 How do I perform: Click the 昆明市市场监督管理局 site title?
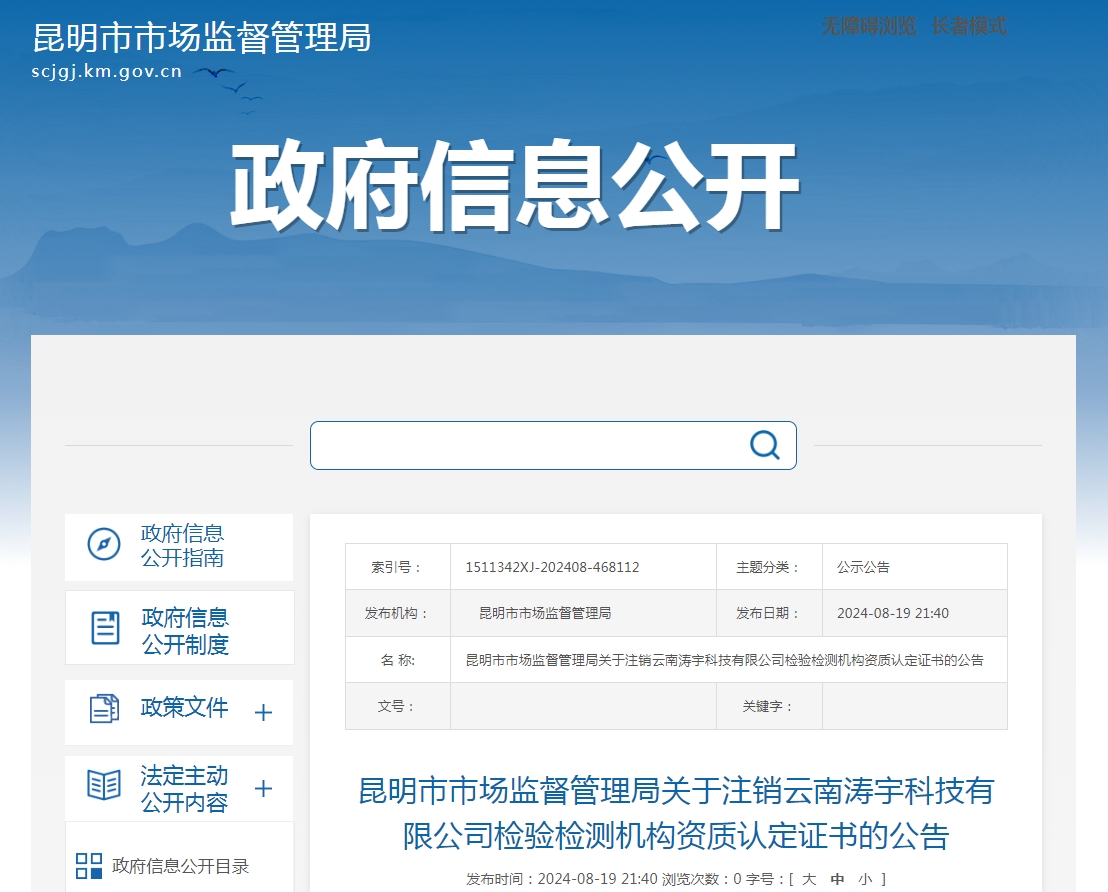click(x=202, y=37)
